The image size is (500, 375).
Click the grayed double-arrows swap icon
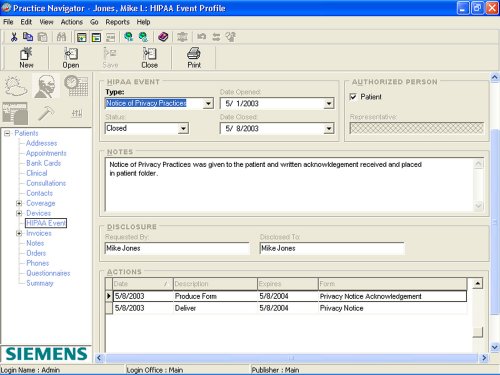point(216,37)
